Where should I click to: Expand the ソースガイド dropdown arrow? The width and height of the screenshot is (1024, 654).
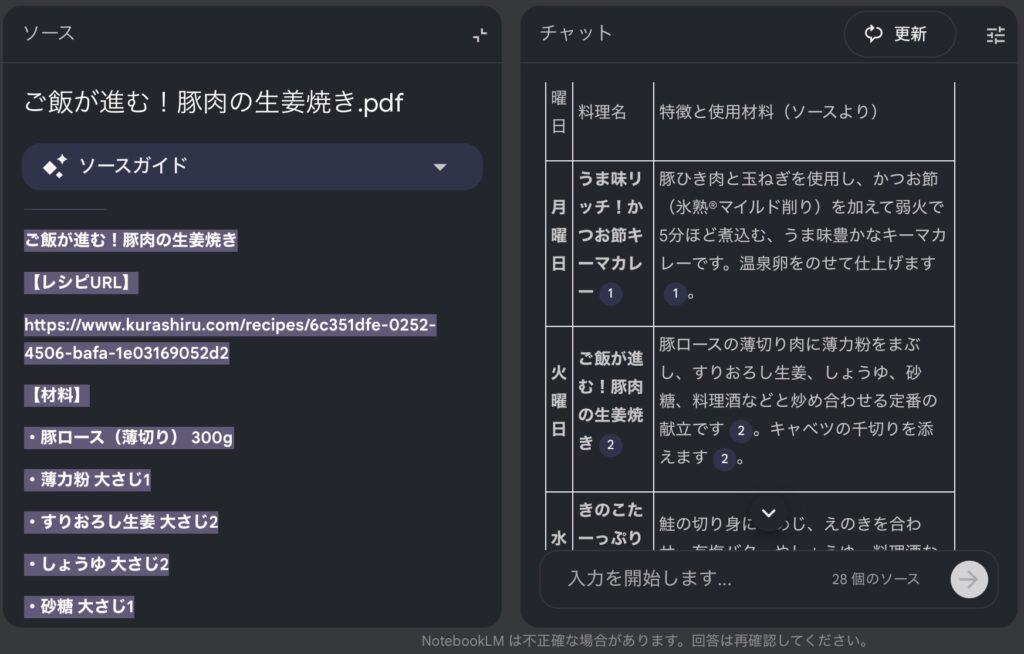coord(439,167)
